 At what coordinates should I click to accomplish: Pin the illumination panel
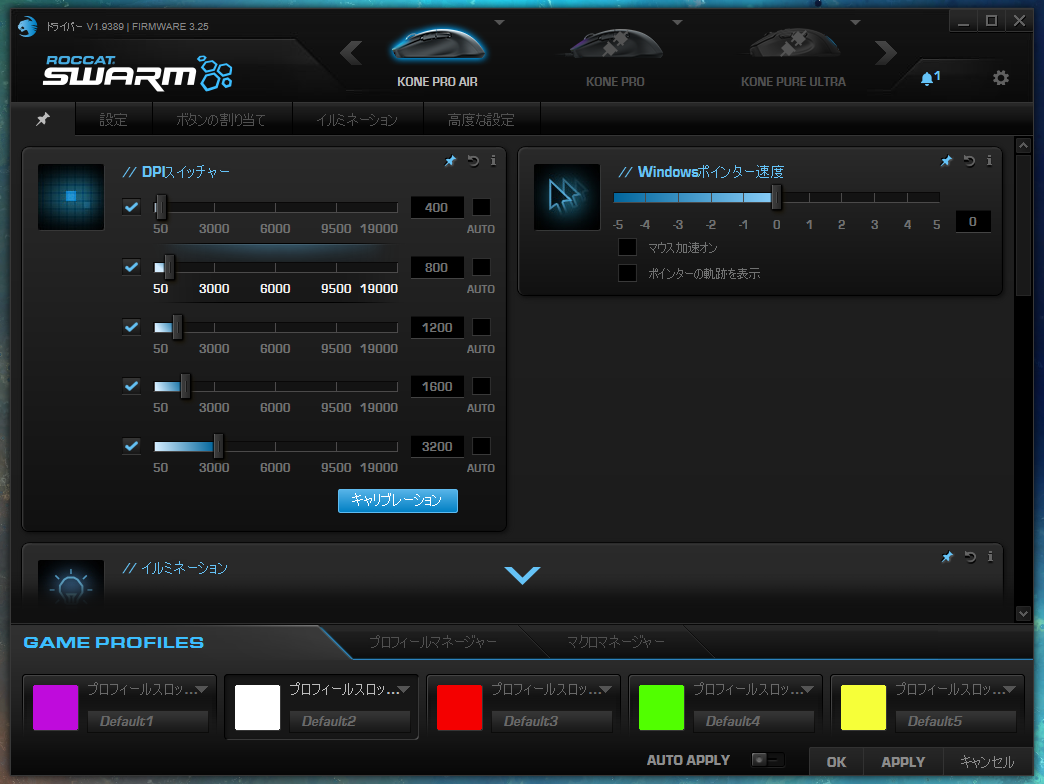point(947,556)
